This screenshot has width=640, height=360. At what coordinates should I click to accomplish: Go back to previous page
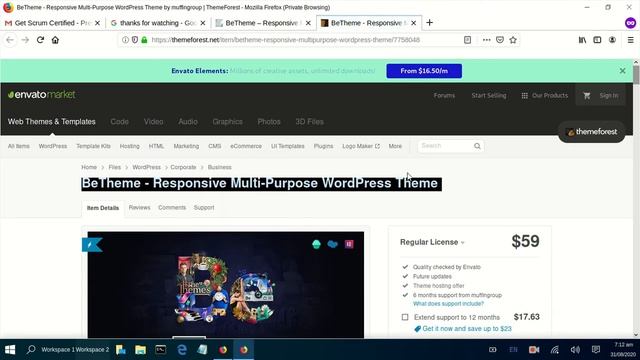[x=10, y=40]
